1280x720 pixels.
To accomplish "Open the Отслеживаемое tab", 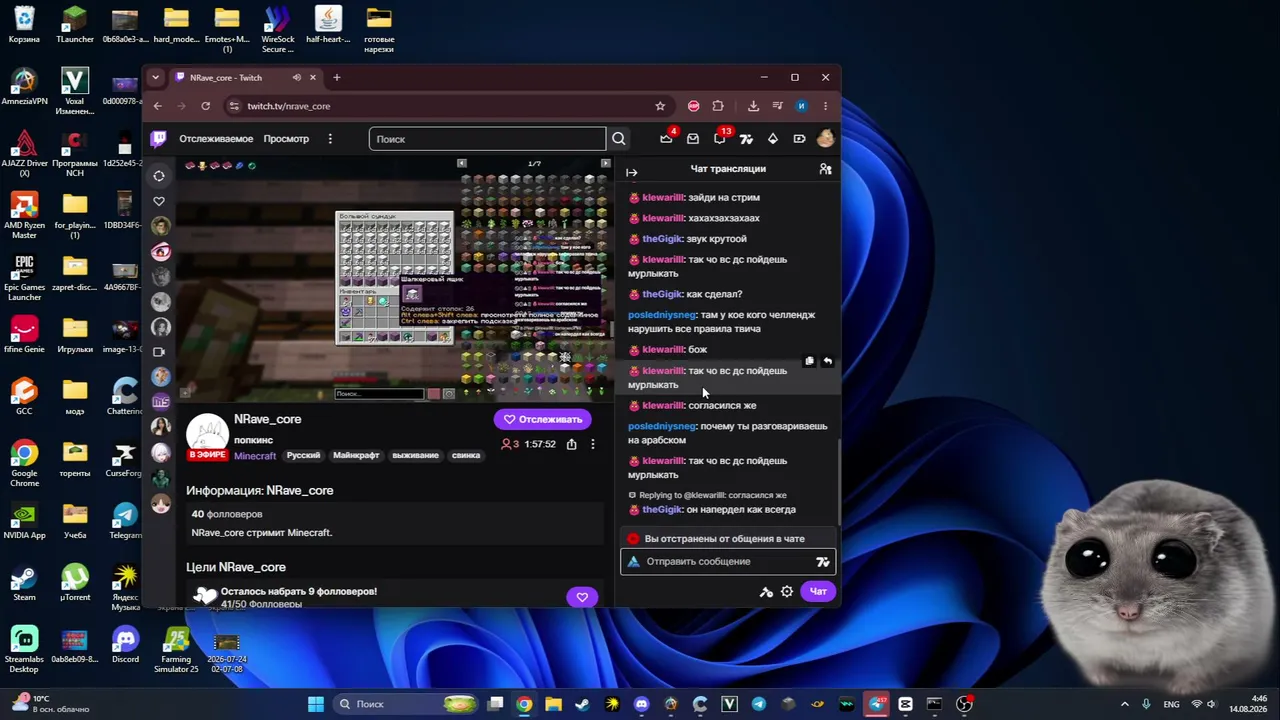I will [x=216, y=139].
